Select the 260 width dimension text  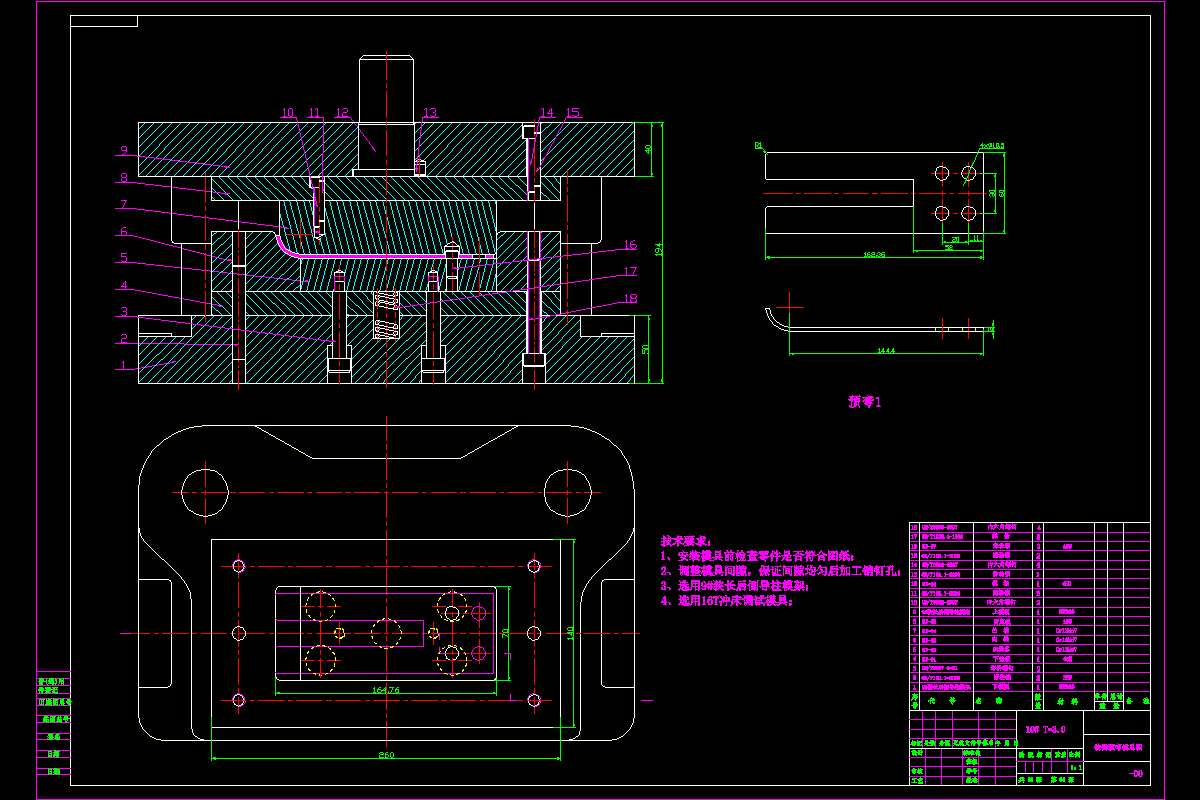click(386, 755)
